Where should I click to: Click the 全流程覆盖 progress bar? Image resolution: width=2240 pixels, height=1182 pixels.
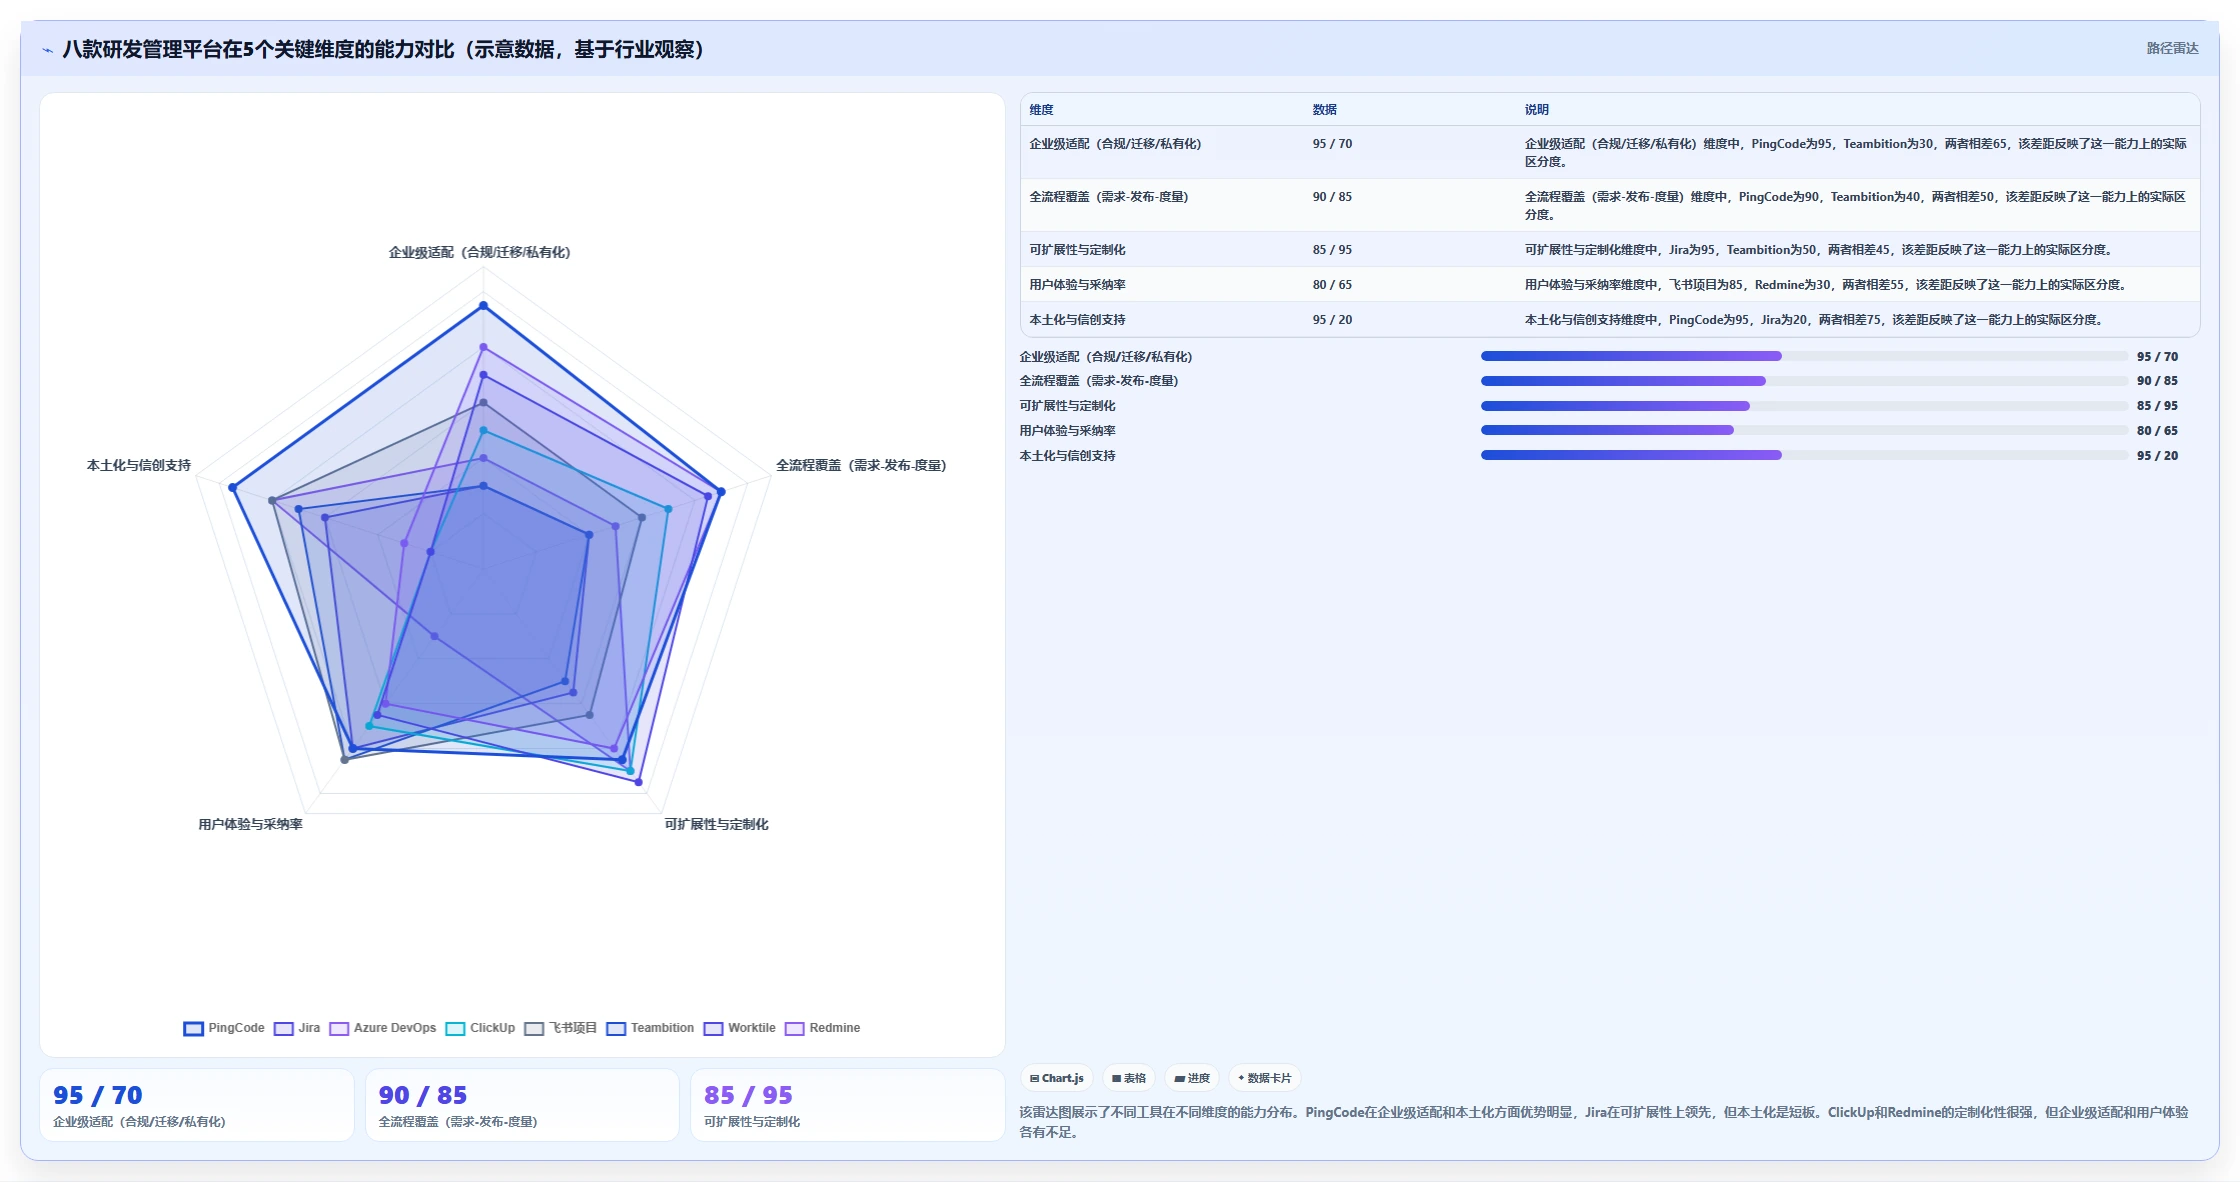1804,381
